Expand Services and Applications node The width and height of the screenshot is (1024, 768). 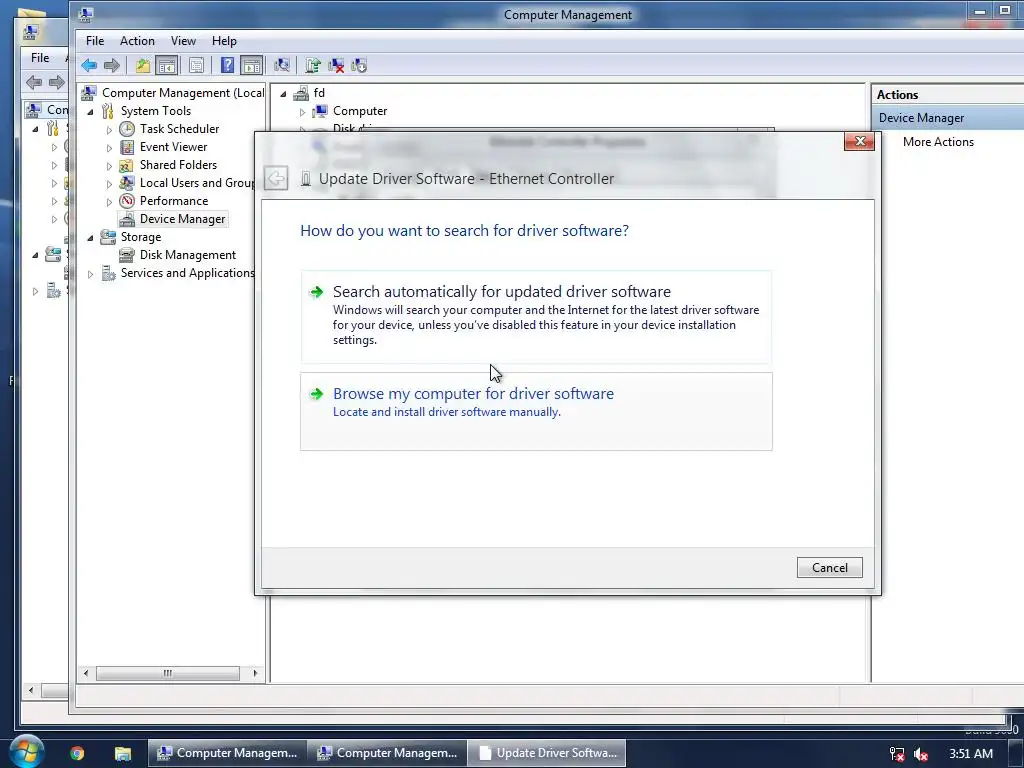click(91, 274)
